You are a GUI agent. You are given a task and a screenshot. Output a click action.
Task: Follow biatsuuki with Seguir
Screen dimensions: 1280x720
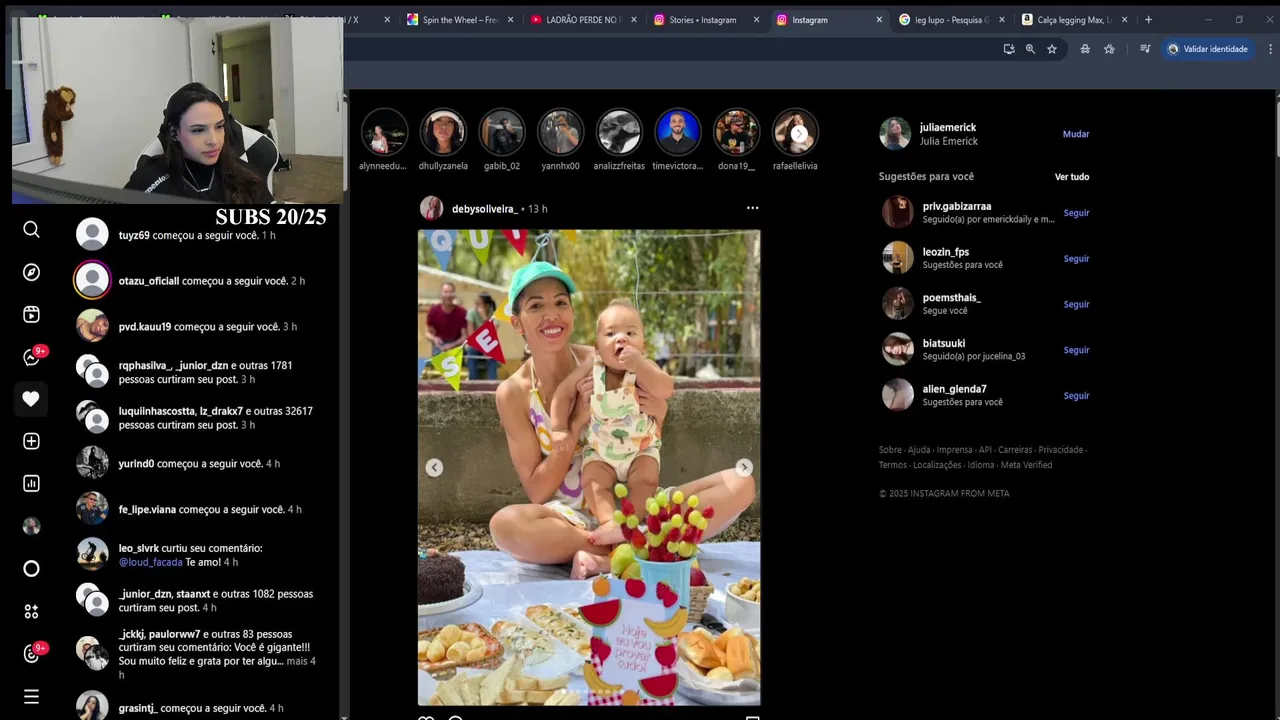1076,350
